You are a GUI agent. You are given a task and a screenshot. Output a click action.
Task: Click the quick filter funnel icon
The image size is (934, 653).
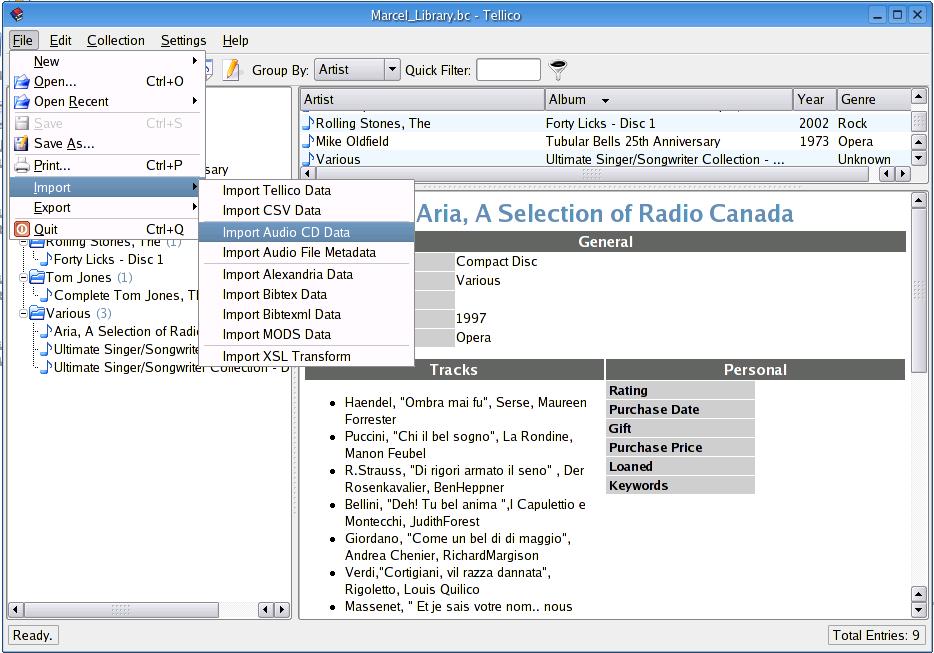tap(558, 69)
